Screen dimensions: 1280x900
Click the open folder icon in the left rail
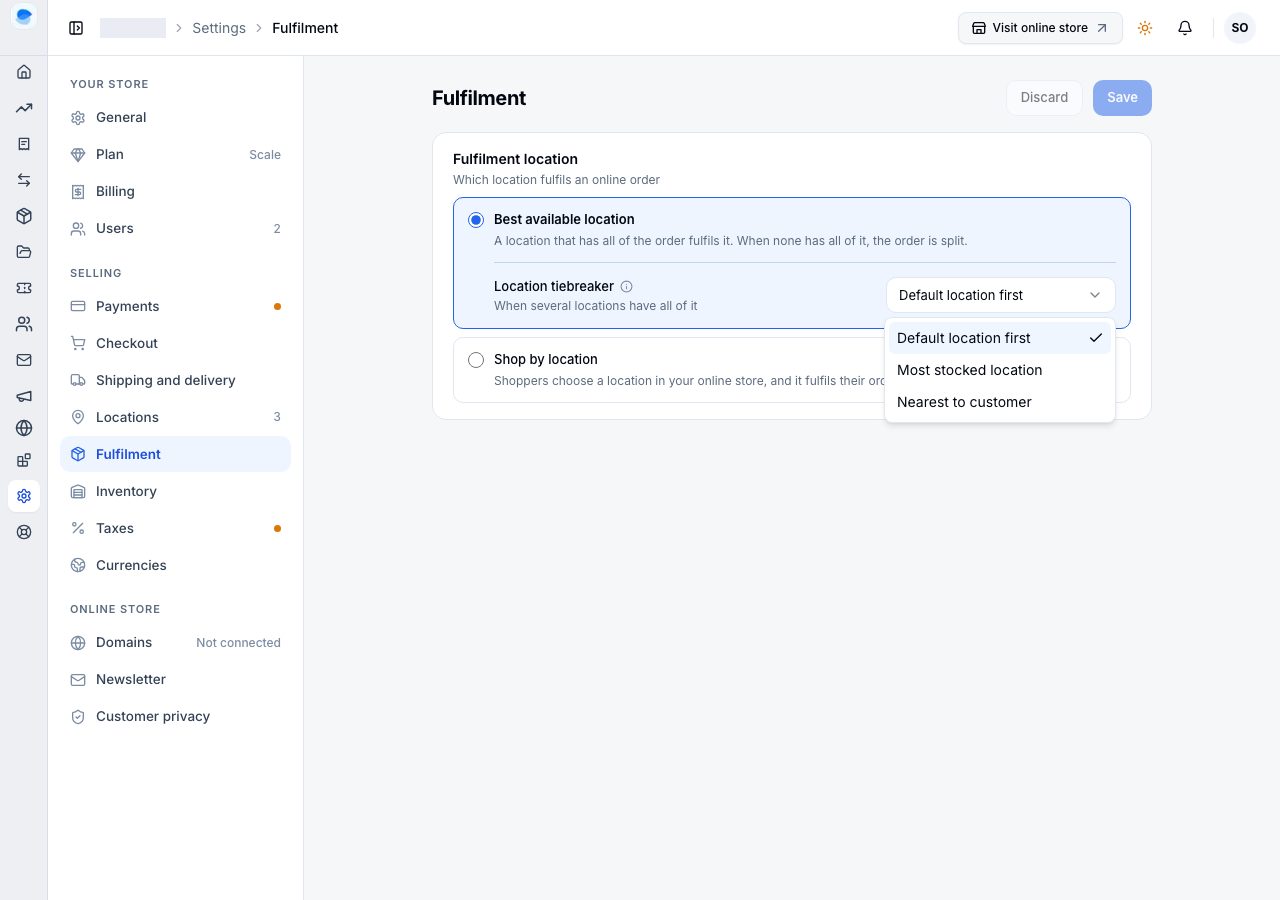[24, 252]
